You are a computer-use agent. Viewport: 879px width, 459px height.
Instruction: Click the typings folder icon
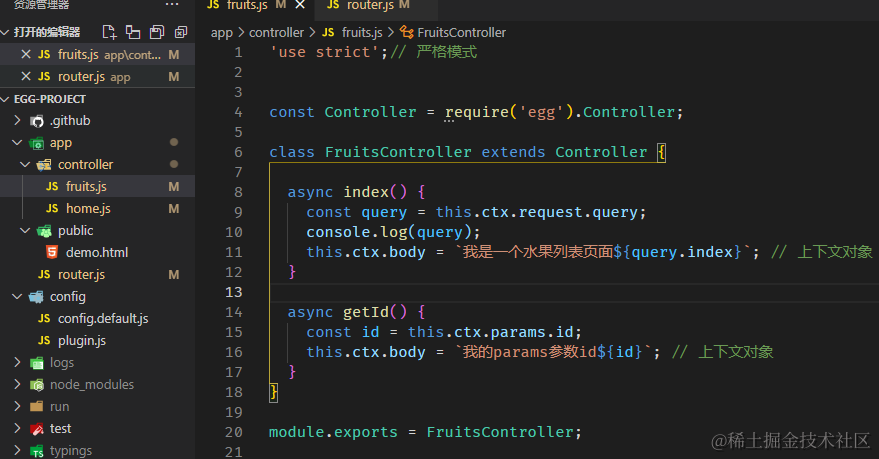coord(36,451)
